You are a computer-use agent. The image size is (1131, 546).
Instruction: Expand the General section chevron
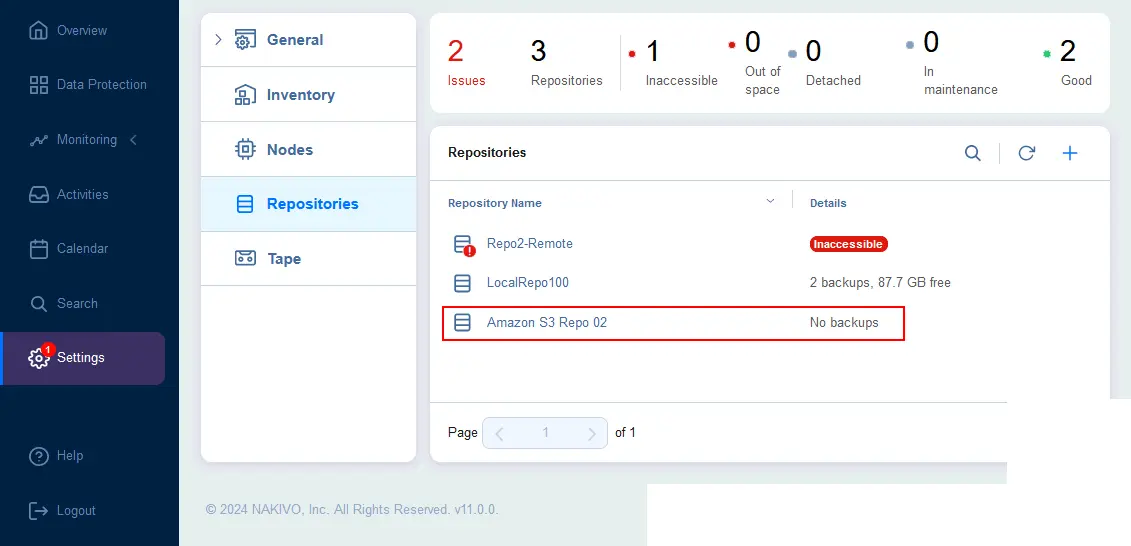[218, 40]
